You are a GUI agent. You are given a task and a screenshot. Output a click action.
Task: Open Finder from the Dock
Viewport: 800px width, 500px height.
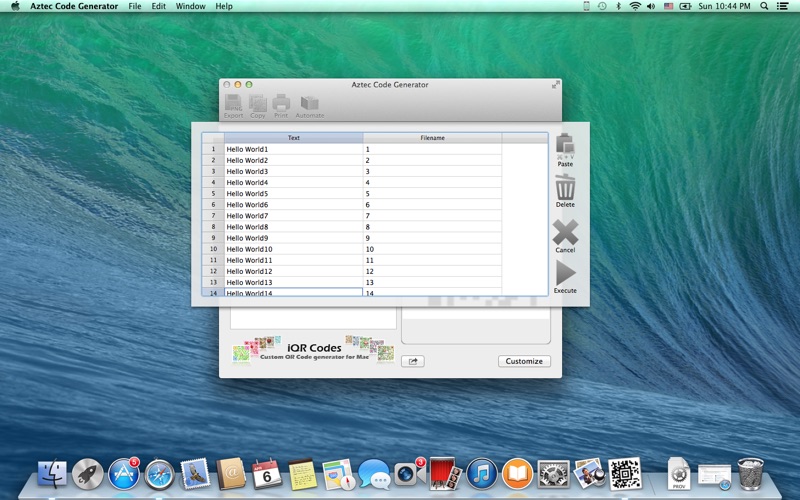point(52,474)
